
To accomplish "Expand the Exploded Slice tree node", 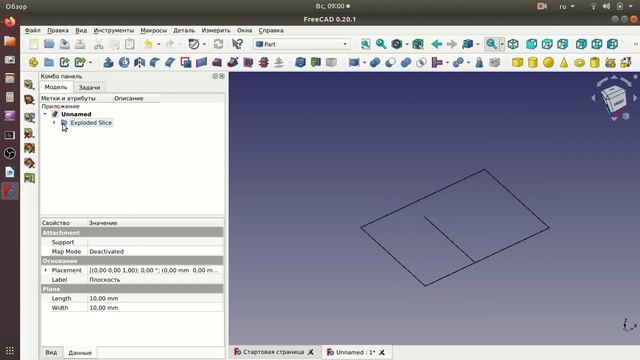I will tap(54, 122).
